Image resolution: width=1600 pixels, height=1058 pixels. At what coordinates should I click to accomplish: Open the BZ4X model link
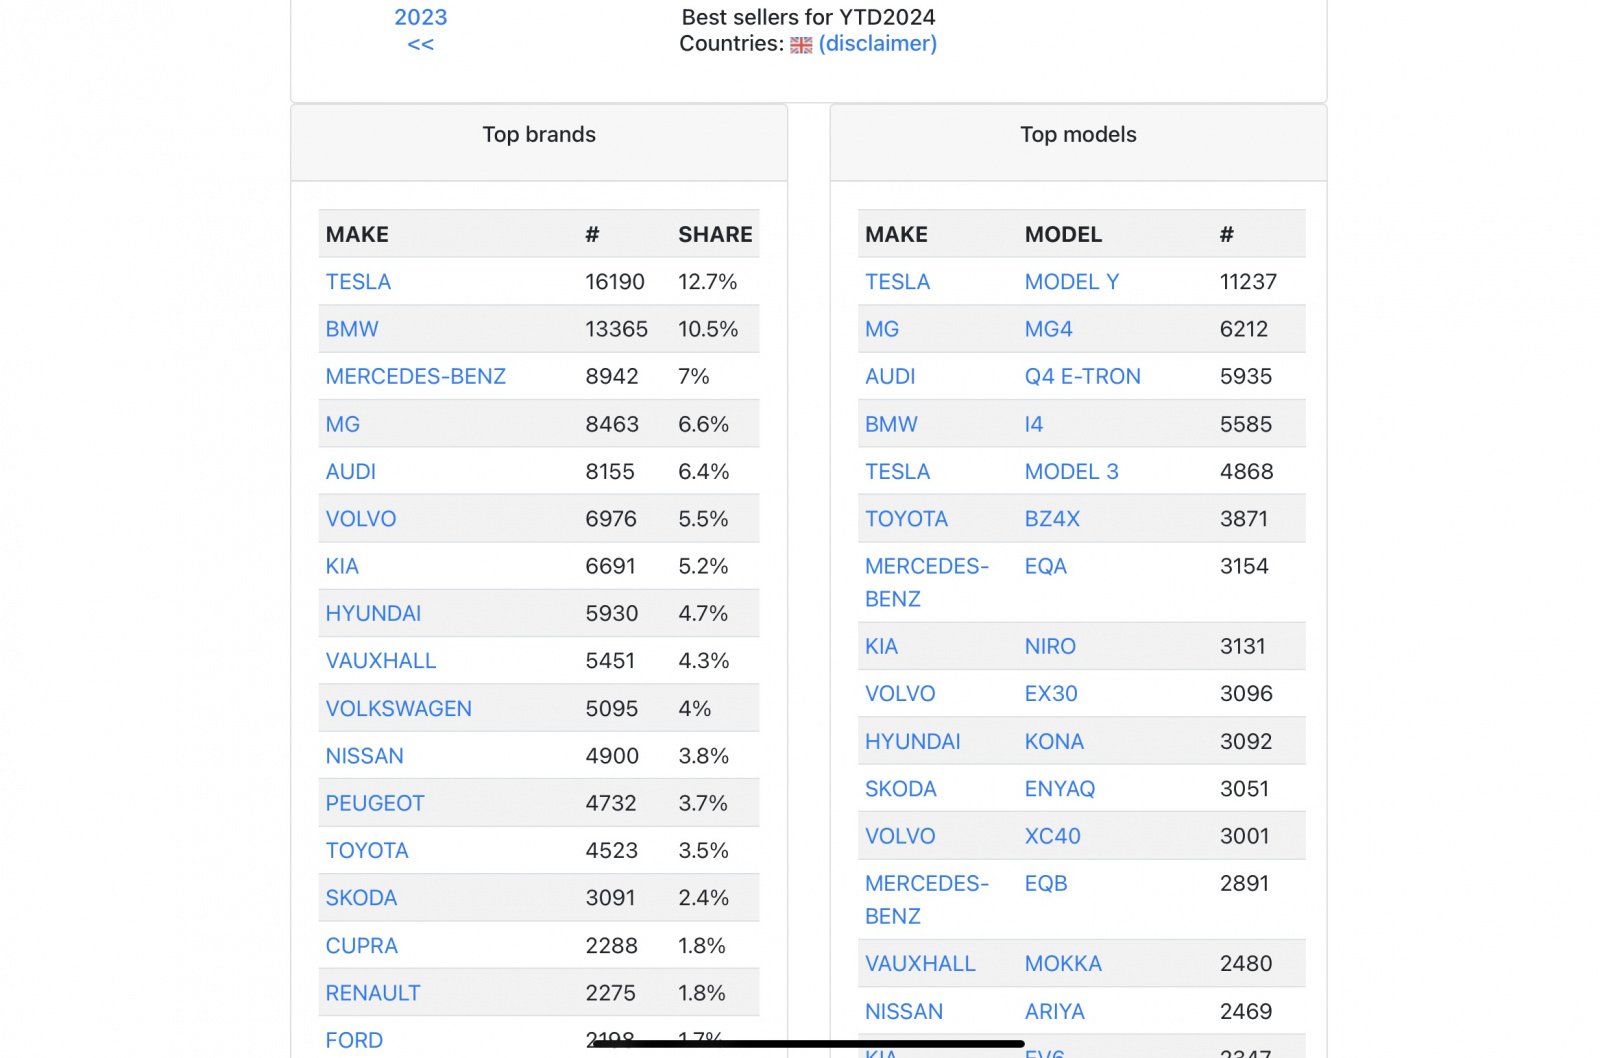click(x=1052, y=519)
